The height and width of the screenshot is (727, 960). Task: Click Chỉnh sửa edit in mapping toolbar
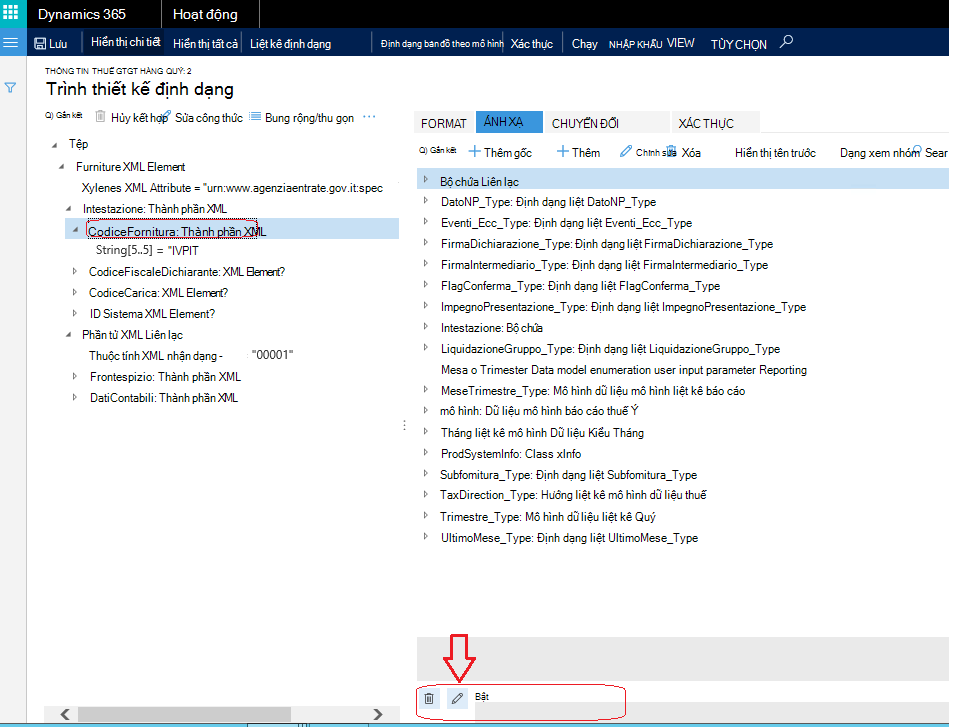pyautogui.click(x=647, y=152)
